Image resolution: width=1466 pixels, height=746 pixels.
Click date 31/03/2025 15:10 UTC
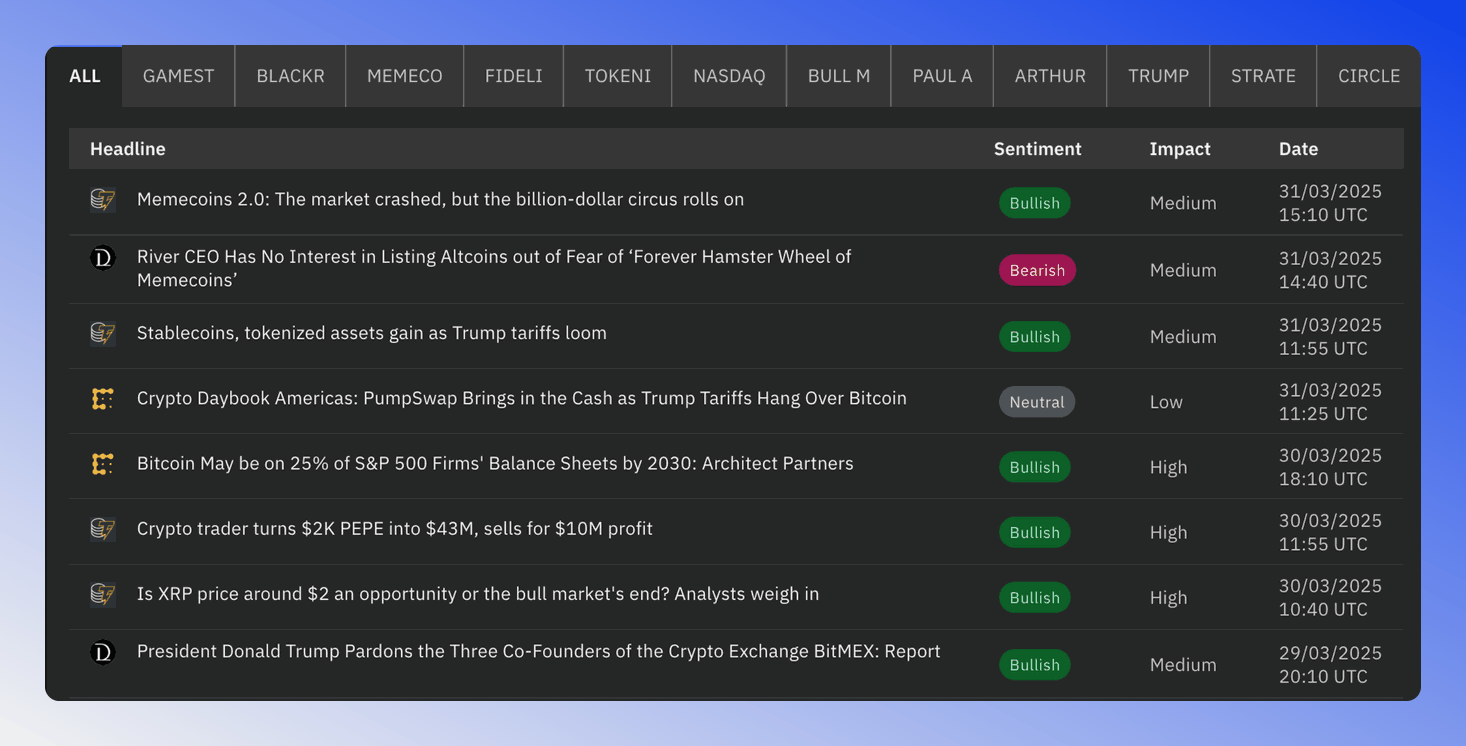click(1330, 203)
